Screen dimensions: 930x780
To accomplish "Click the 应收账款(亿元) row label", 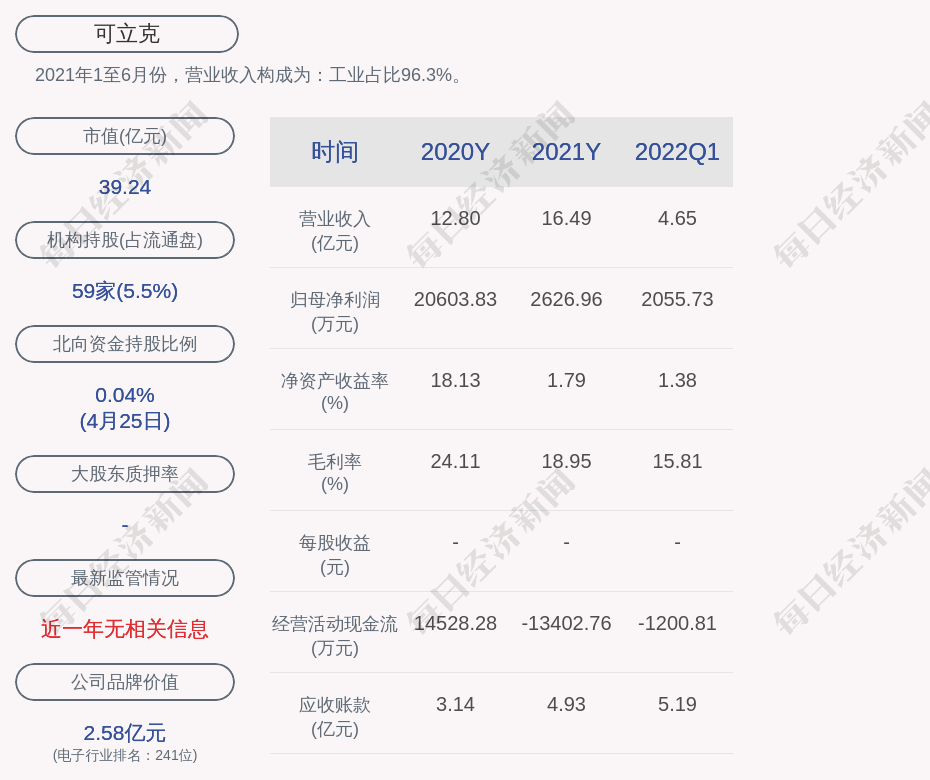I will point(335,717).
